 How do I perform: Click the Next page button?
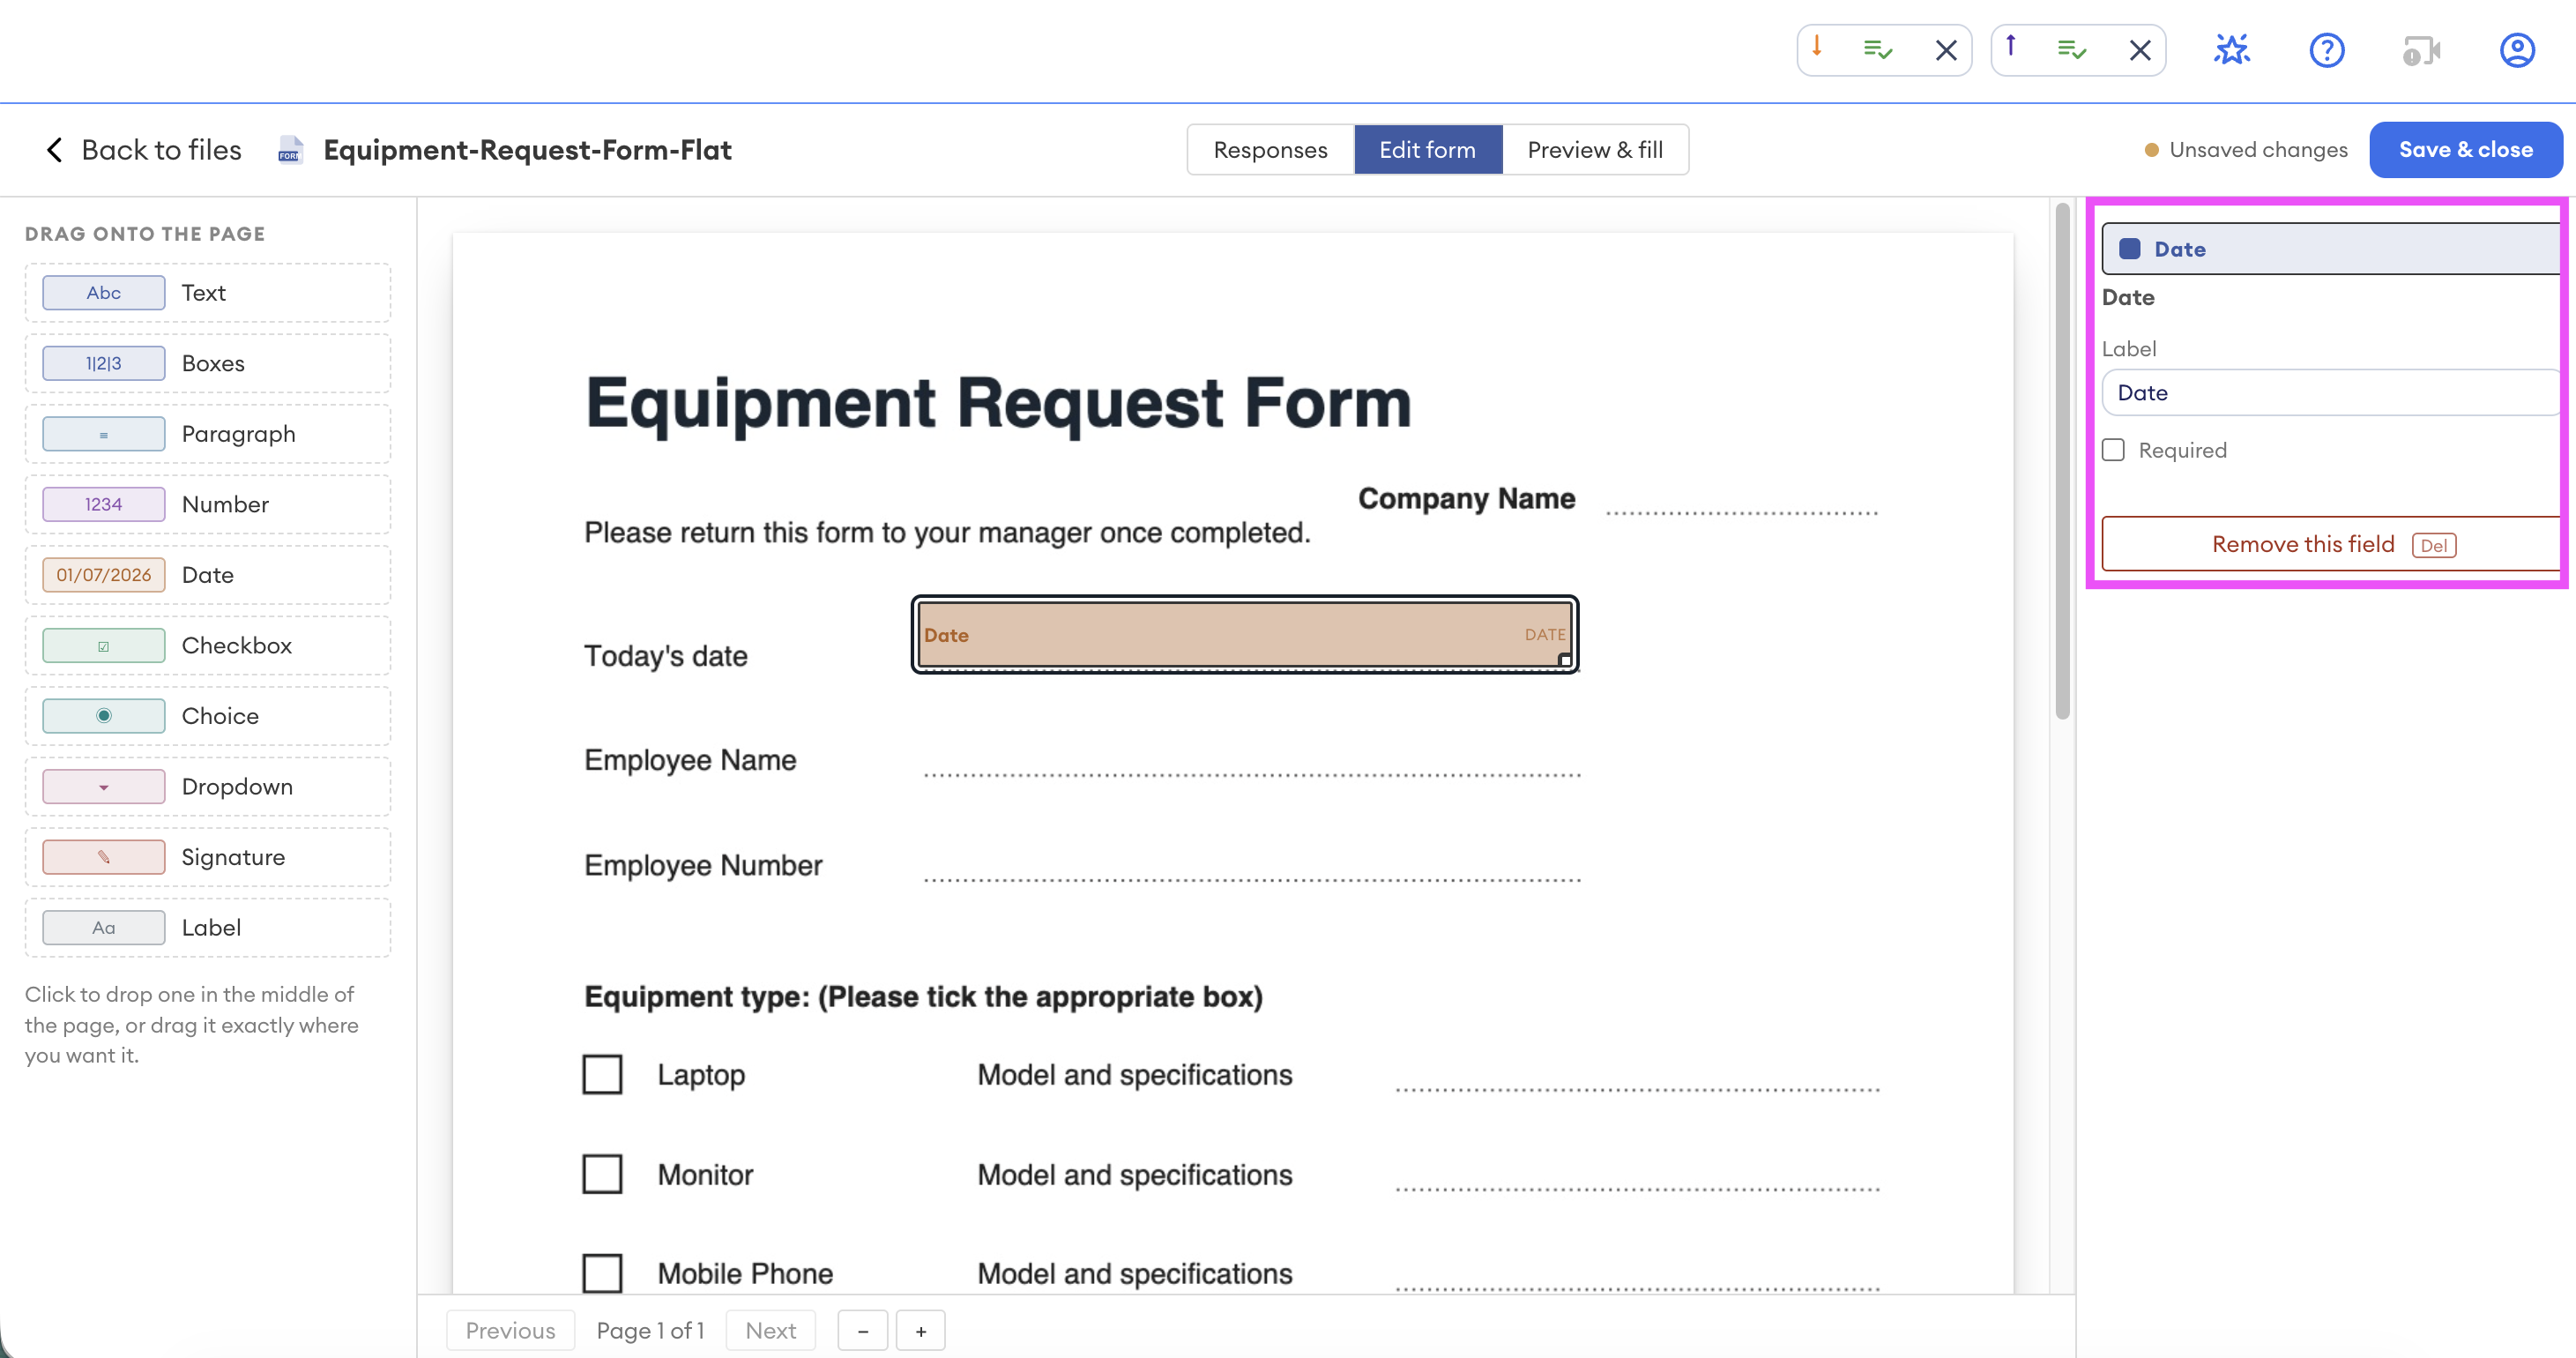pyautogui.click(x=770, y=1331)
